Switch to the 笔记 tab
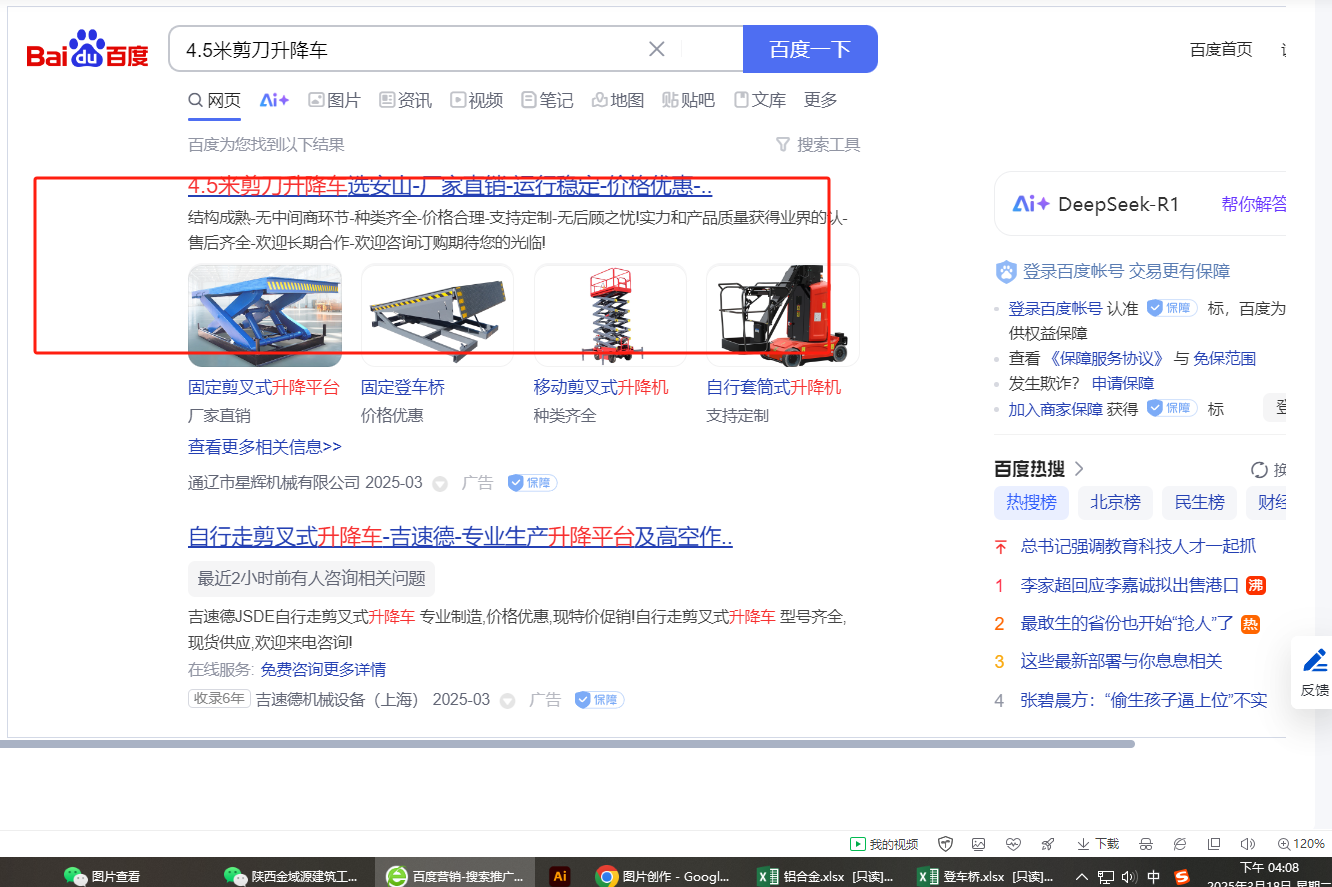This screenshot has height=887, width=1332. 547,100
